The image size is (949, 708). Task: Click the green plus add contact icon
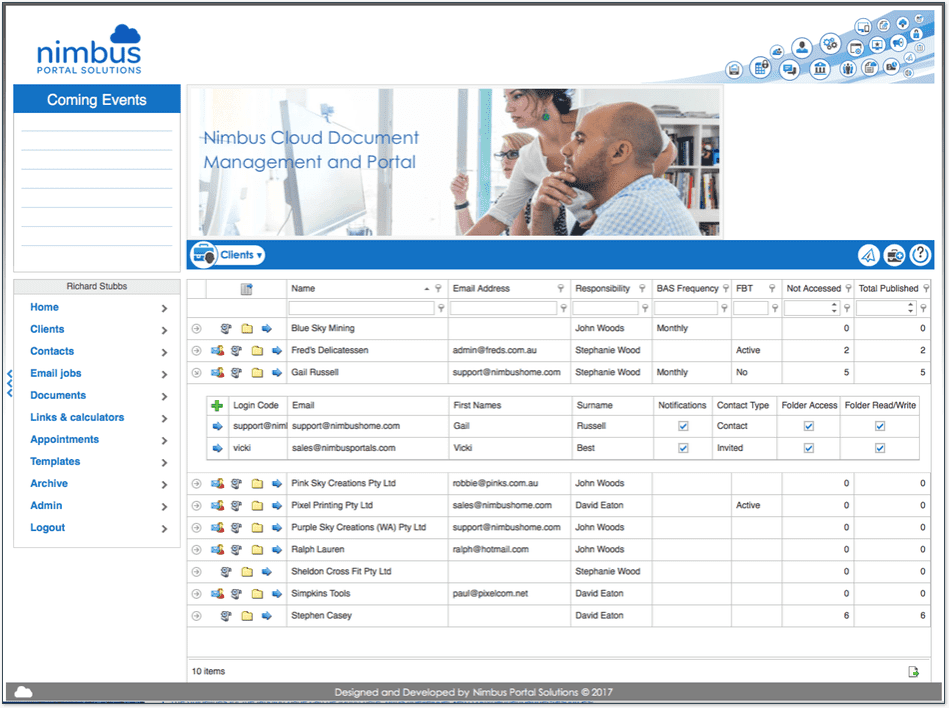tap(217, 406)
